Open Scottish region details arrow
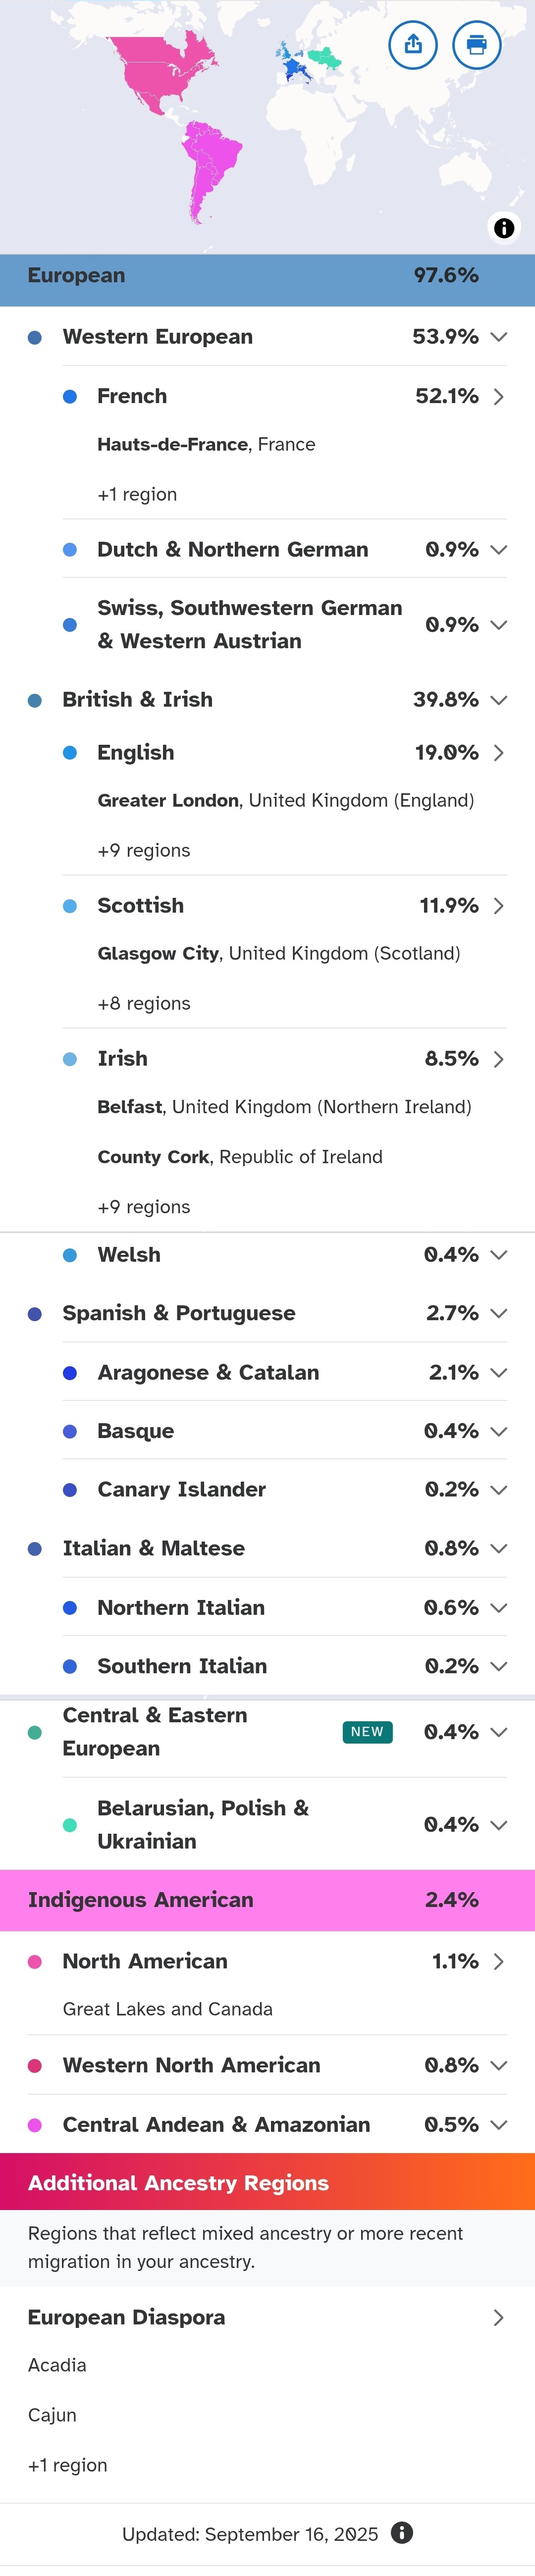 point(498,906)
